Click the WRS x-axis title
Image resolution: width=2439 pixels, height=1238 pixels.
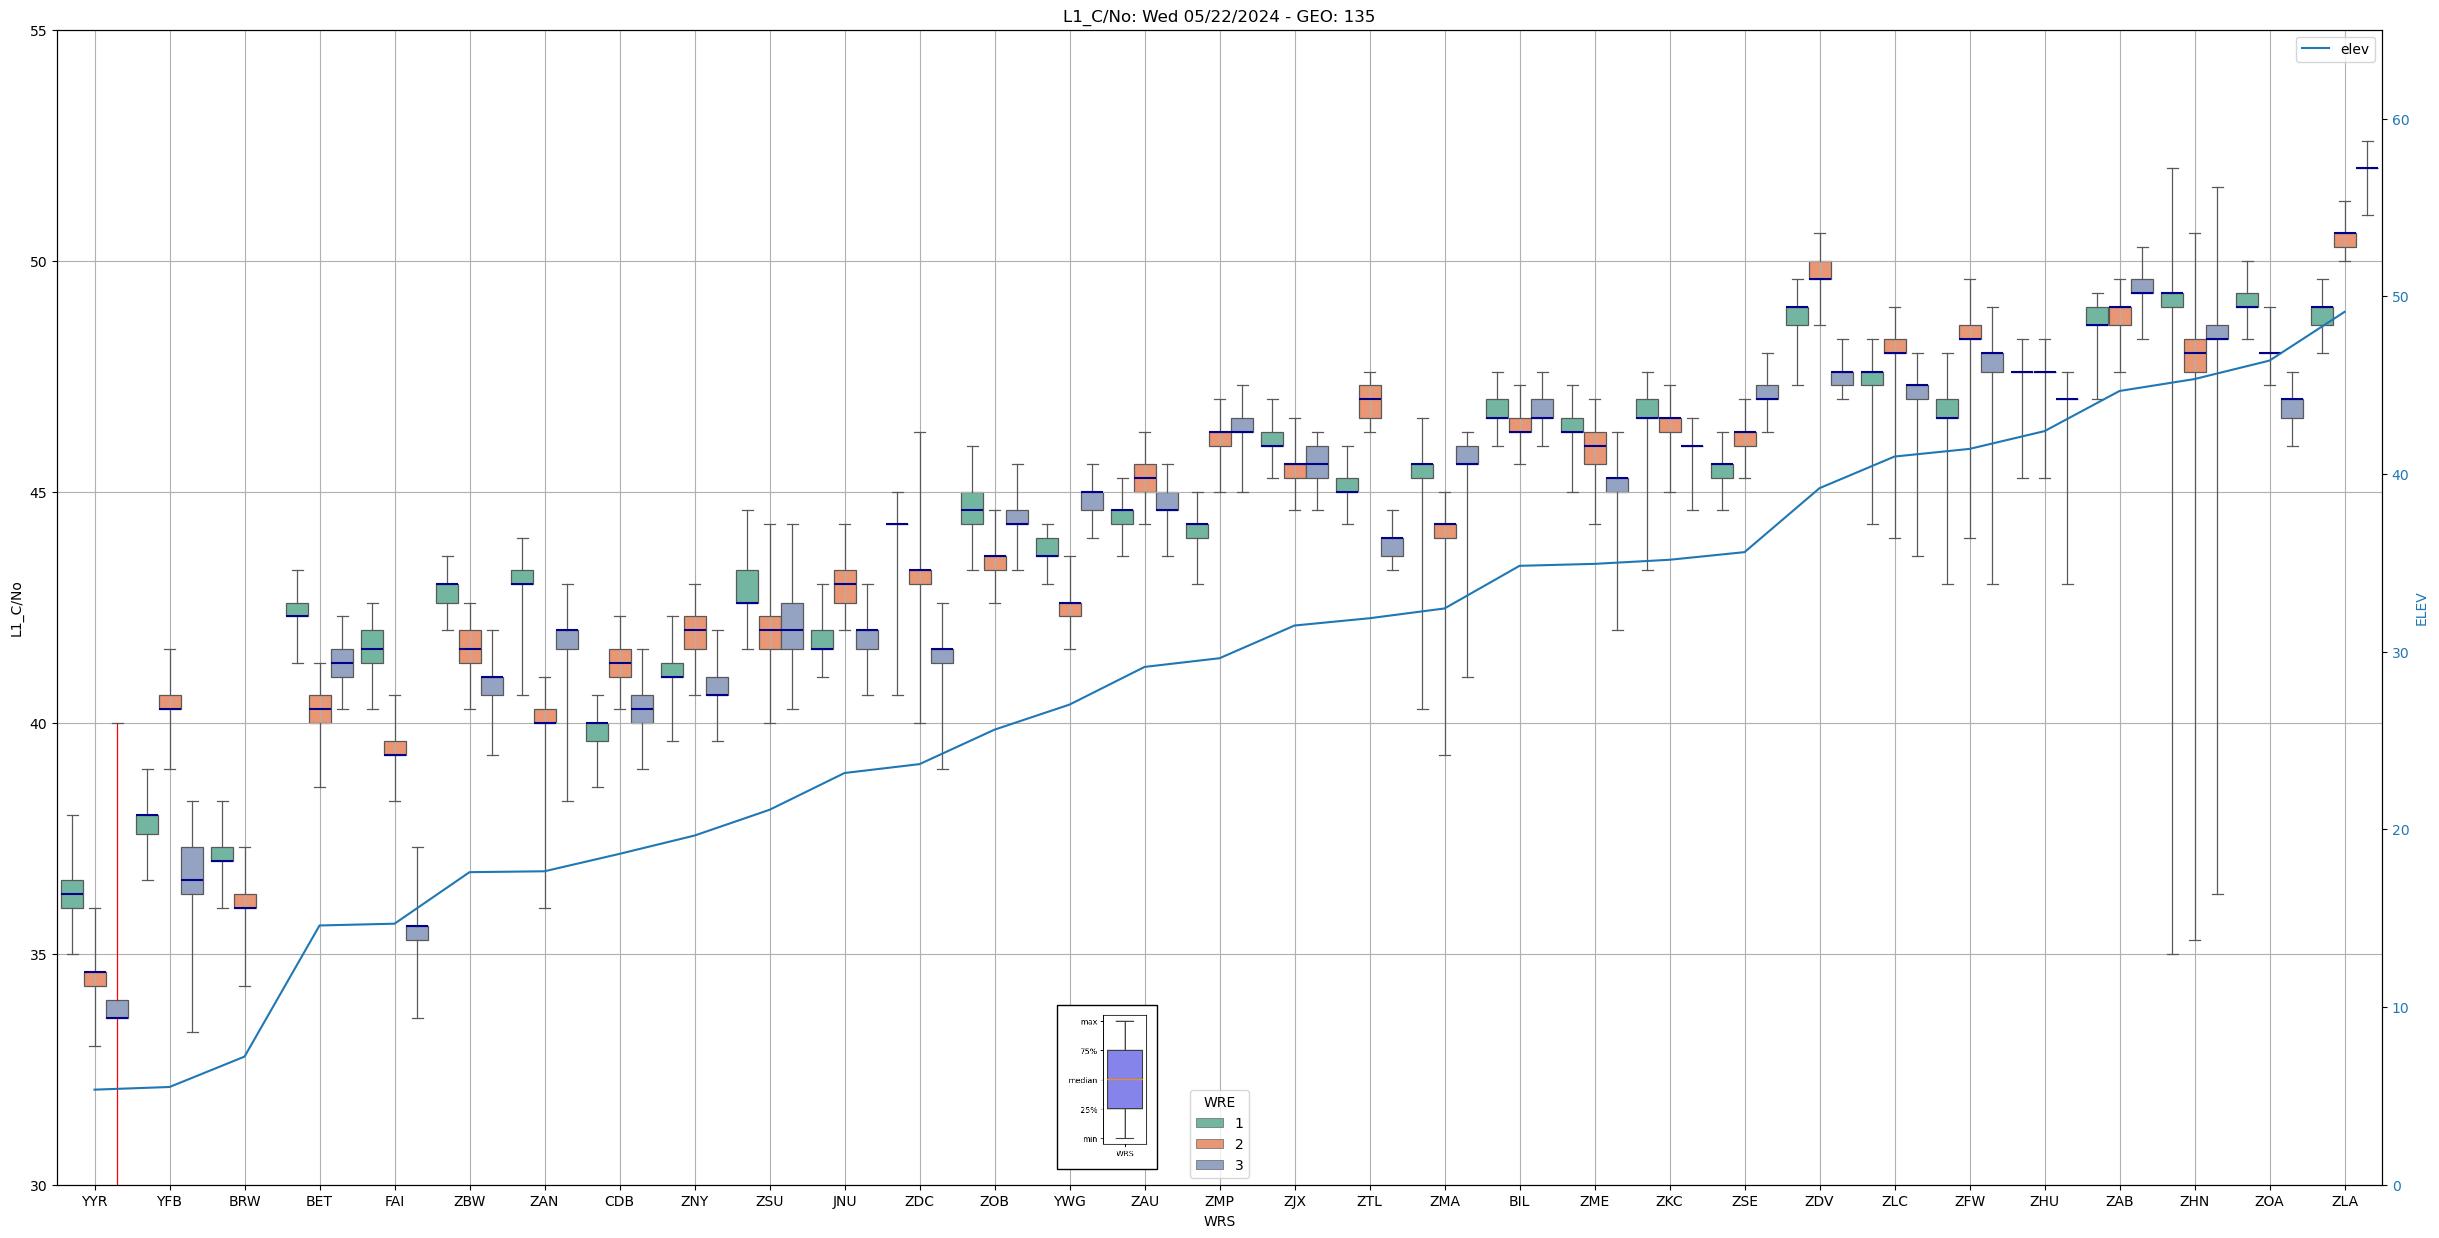click(x=1219, y=1221)
